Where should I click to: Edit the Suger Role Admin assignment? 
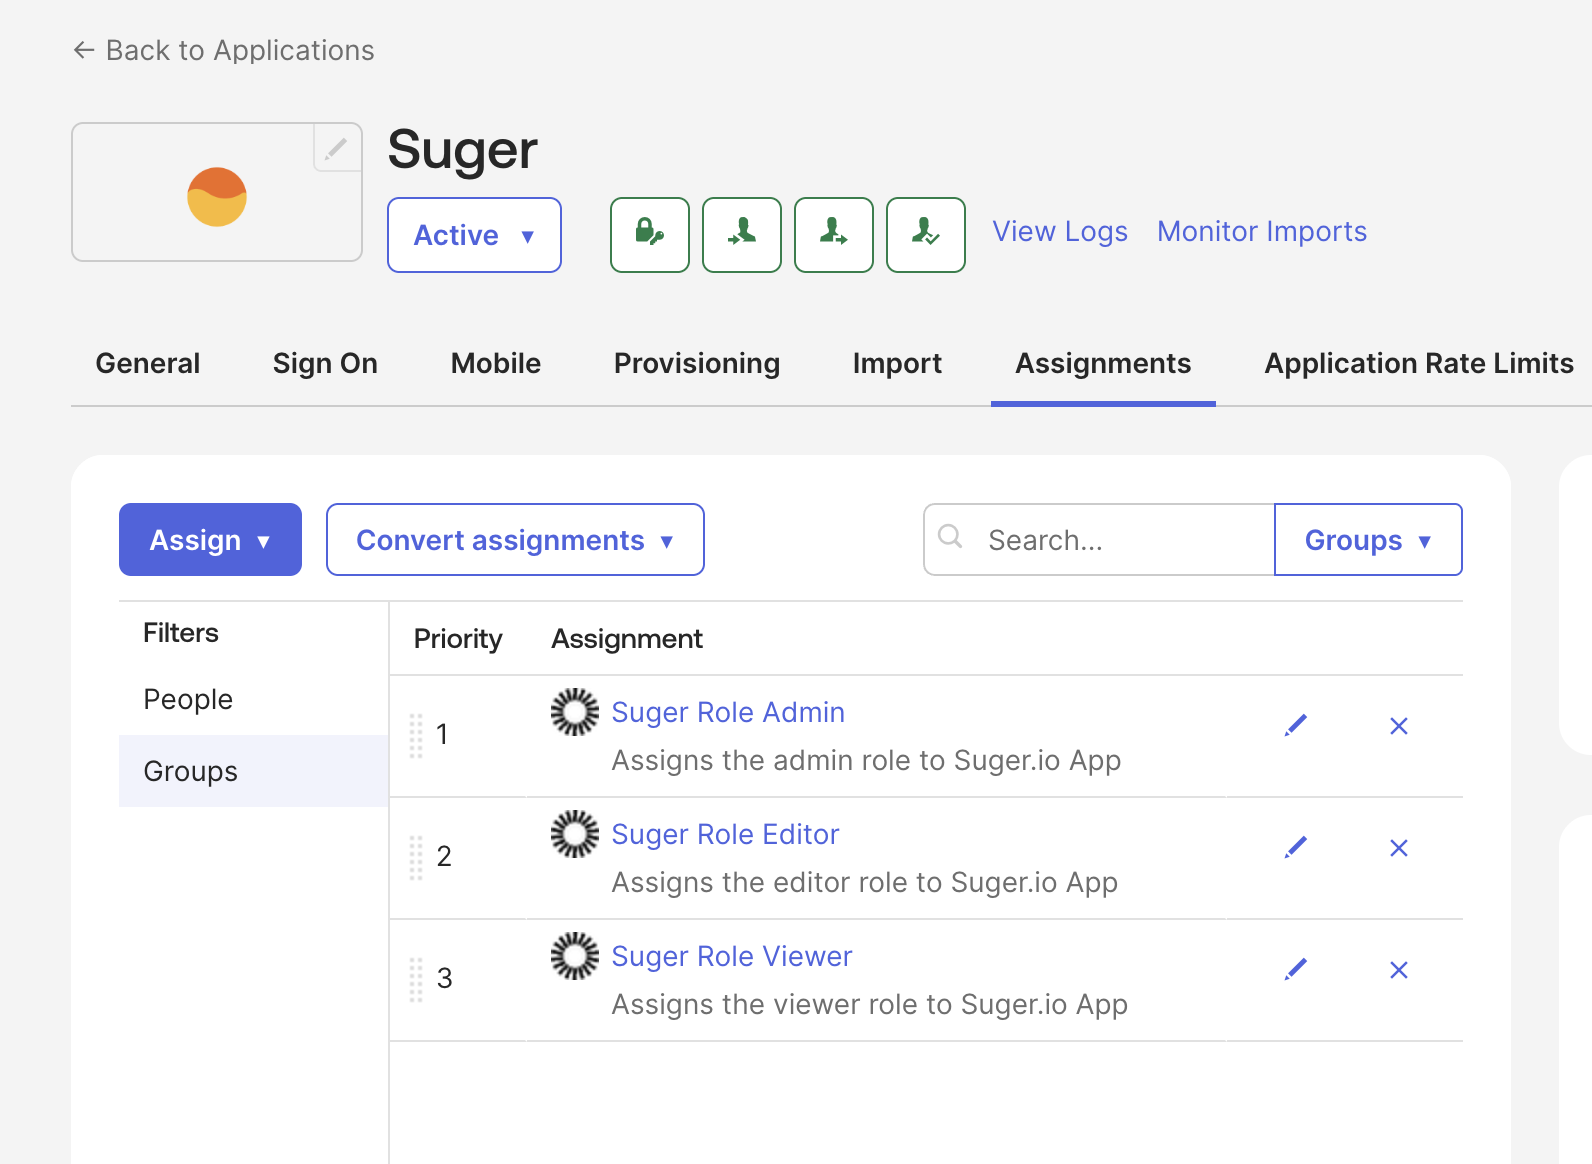pos(1295,726)
